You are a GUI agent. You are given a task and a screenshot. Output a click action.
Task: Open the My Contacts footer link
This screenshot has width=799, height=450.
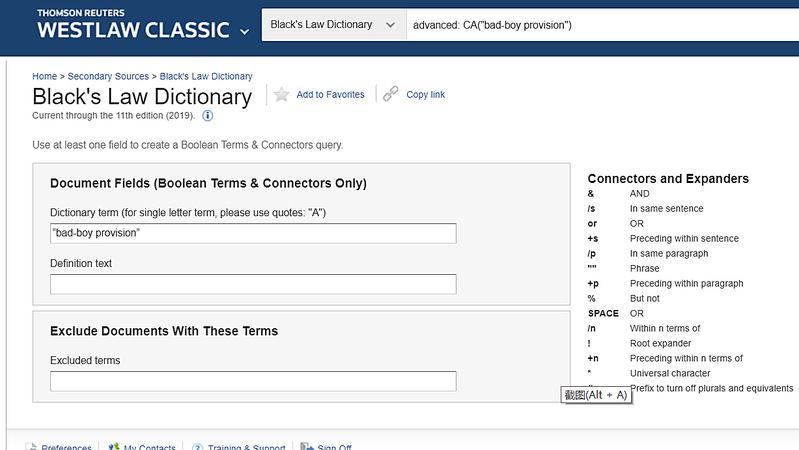tap(150, 447)
